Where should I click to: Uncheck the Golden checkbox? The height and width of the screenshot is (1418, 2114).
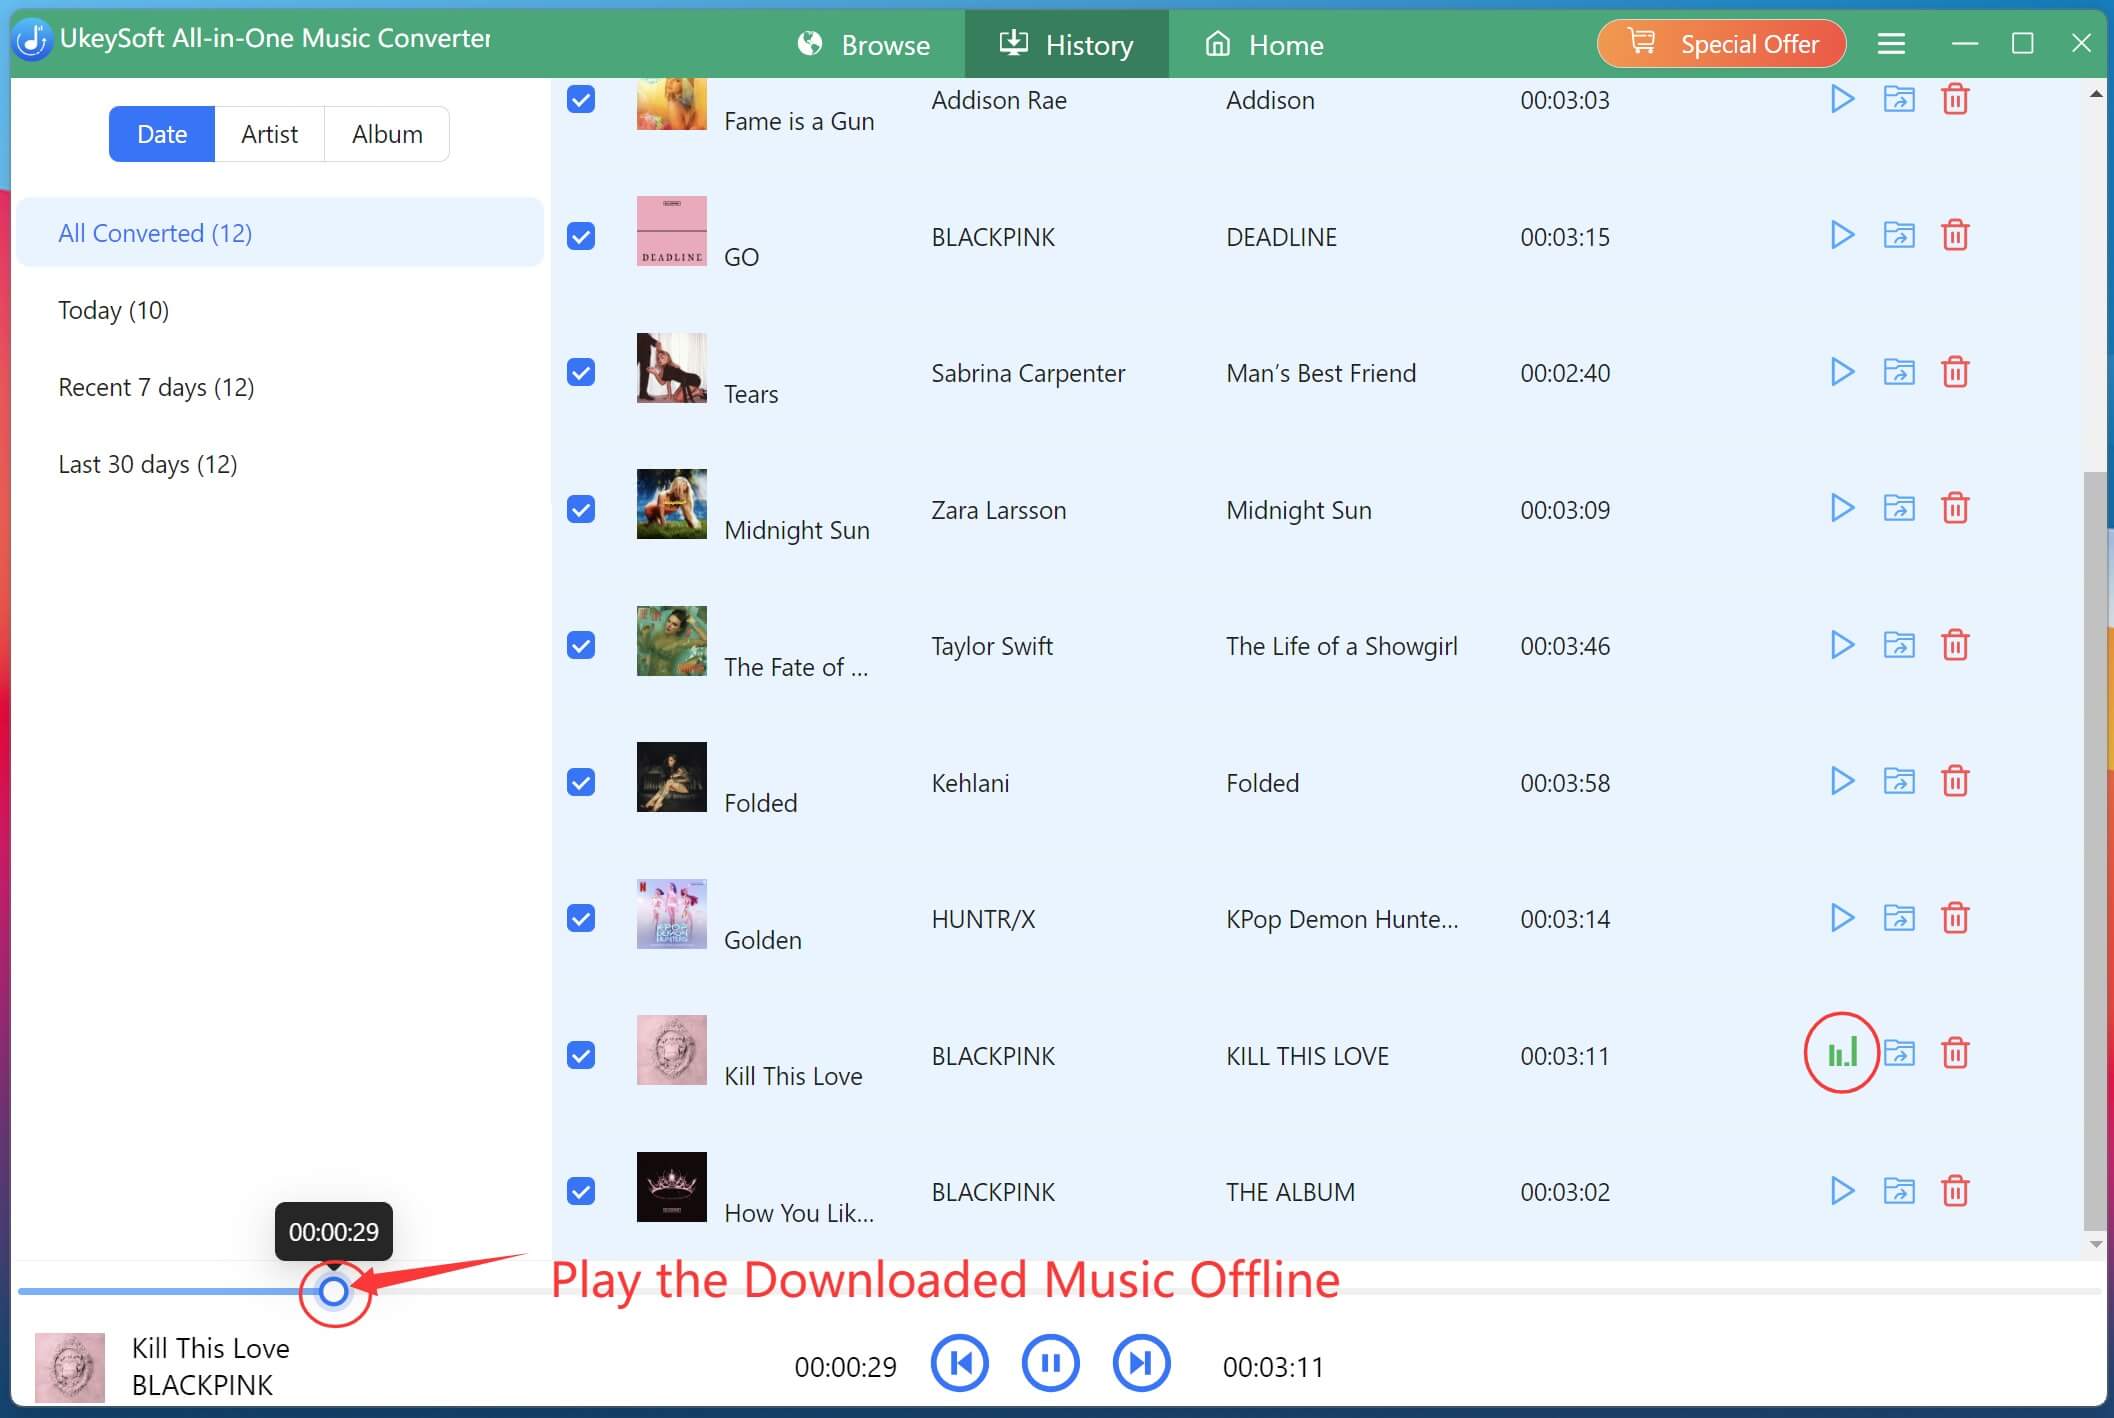tap(581, 918)
